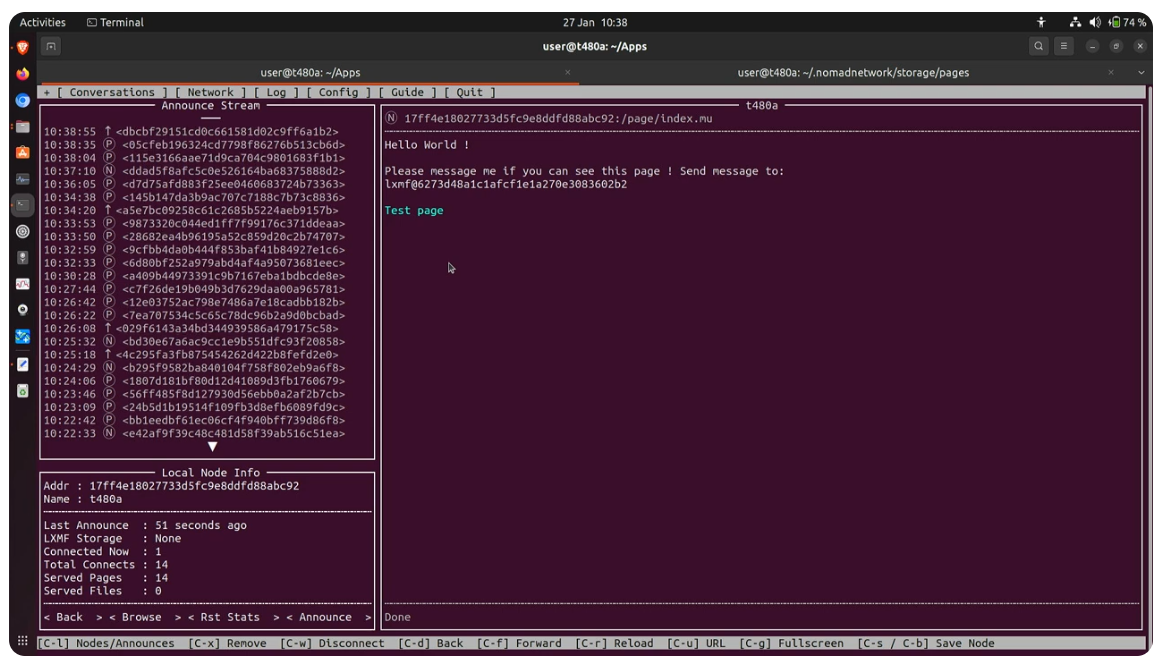Screen dimensions: 1170x665
Task: Click the Addr value in Local Node Info
Action: [x=194, y=486]
